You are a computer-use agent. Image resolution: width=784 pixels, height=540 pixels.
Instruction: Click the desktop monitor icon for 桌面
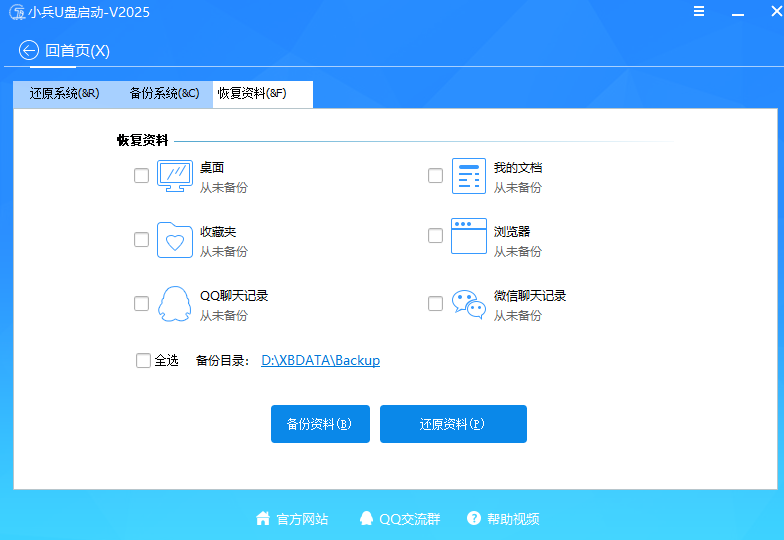(x=174, y=176)
